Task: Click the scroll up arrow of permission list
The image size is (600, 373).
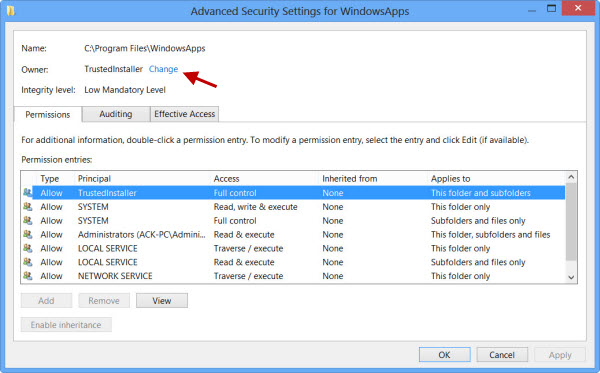Action: pyautogui.click(x=571, y=177)
